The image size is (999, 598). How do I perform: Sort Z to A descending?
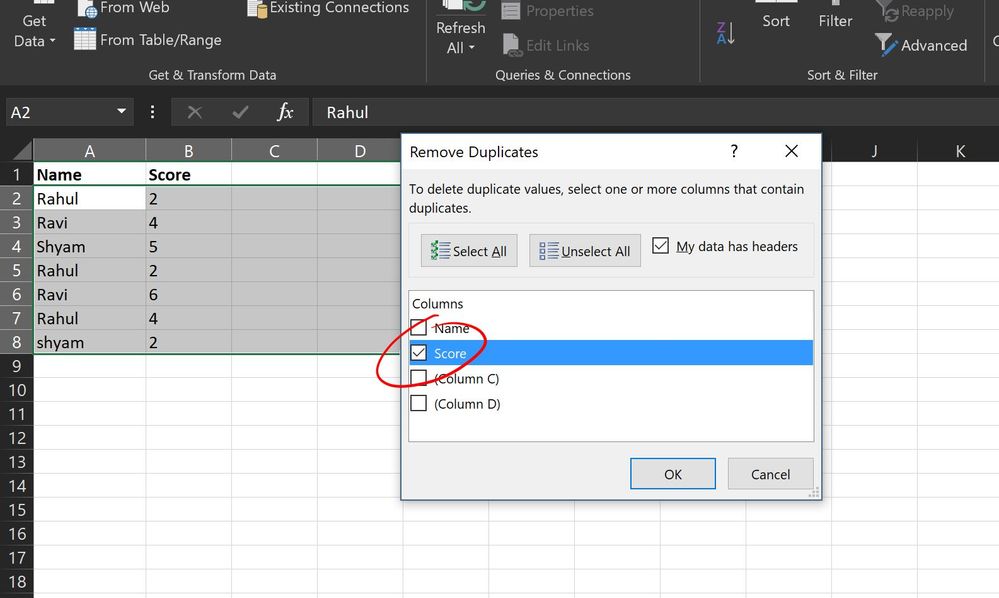click(726, 33)
